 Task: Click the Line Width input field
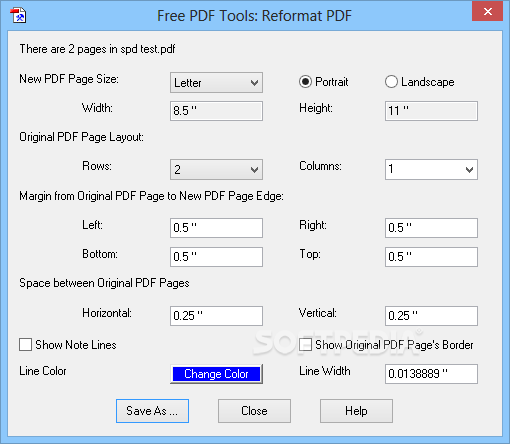pyautogui.click(x=431, y=374)
